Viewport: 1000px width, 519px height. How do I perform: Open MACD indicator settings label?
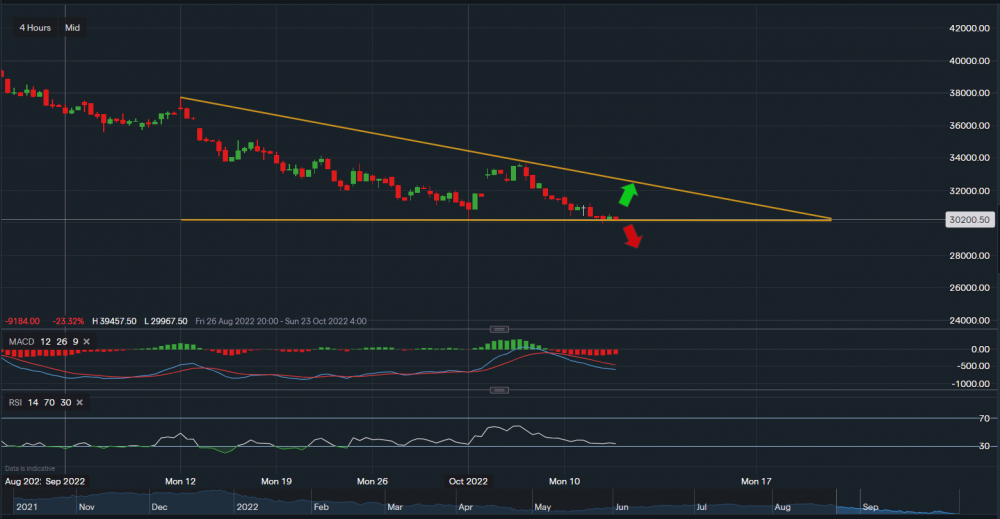[x=20, y=342]
